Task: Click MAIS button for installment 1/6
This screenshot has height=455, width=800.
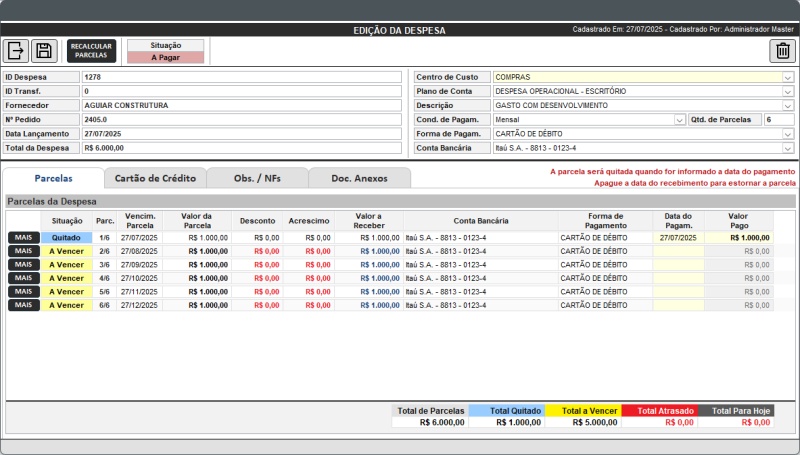Action: tap(24, 238)
